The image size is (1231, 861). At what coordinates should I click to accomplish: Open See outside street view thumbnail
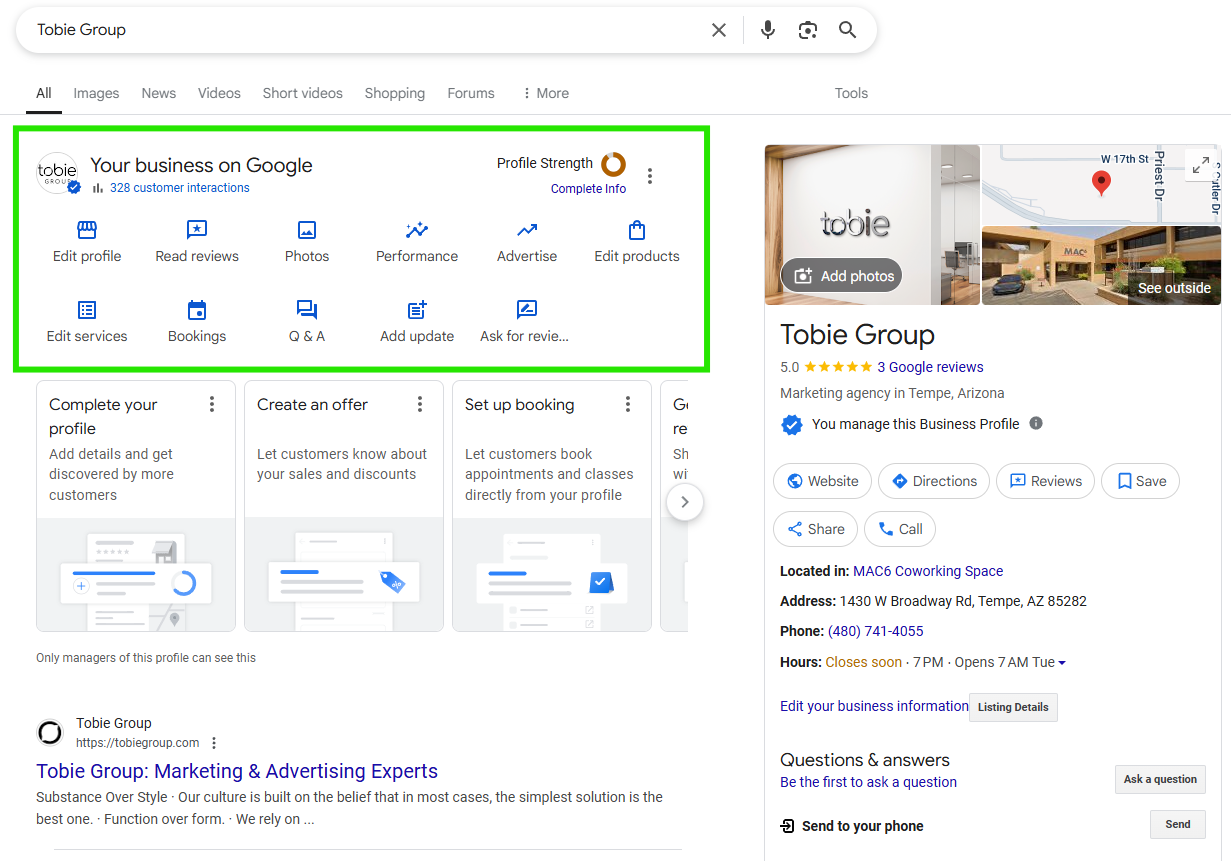(1101, 265)
